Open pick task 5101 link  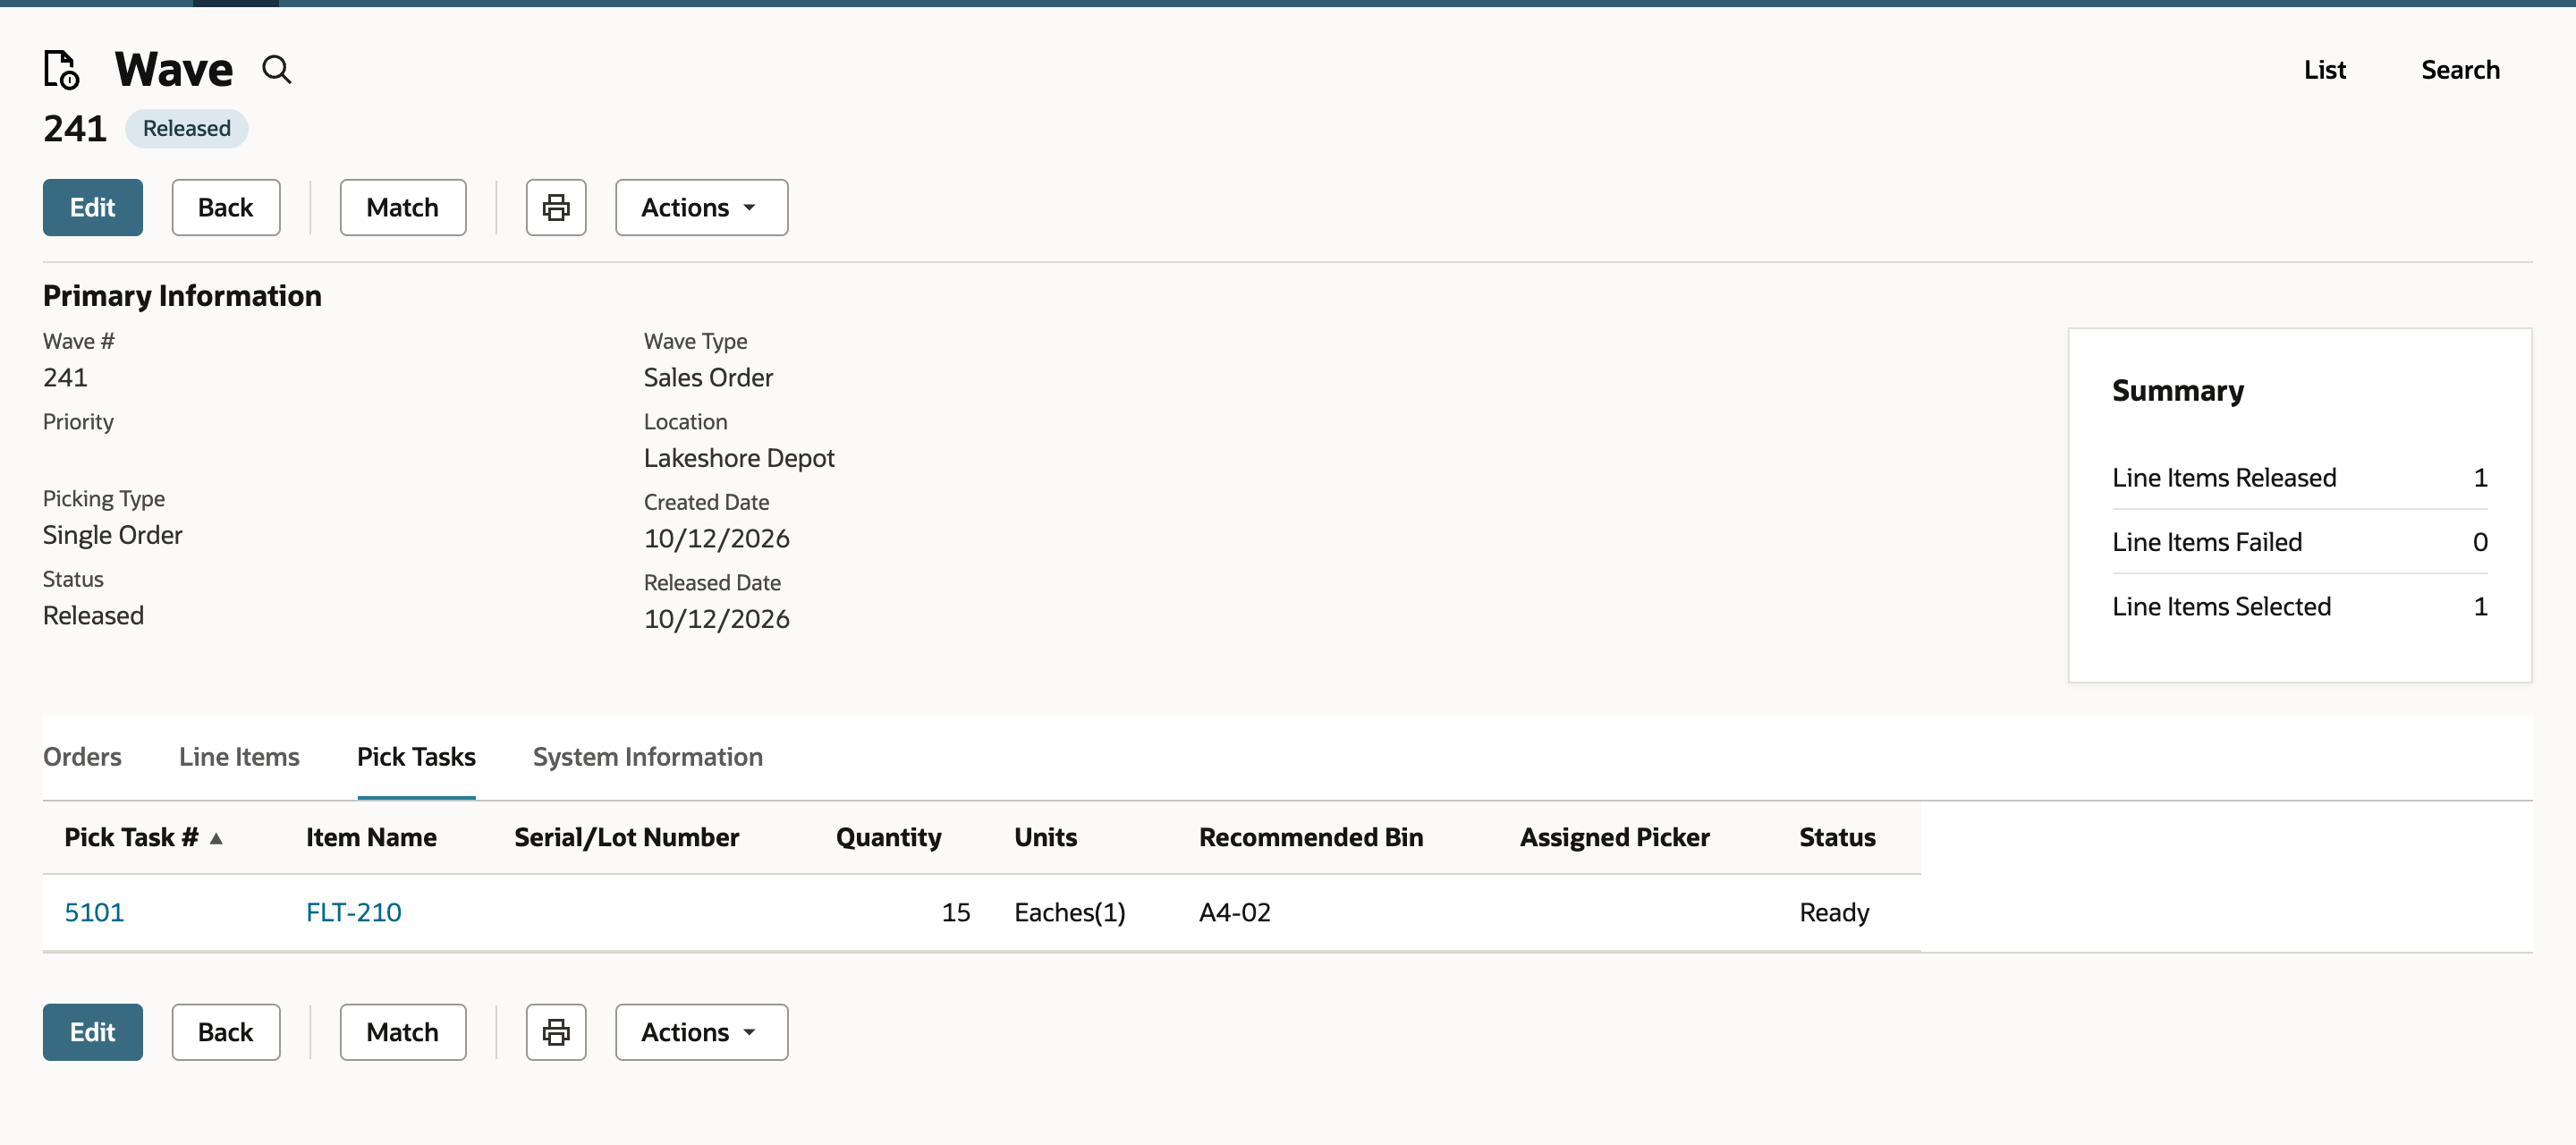click(x=94, y=912)
